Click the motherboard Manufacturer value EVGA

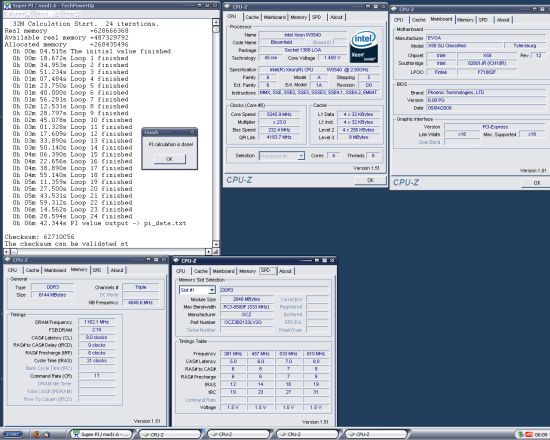click(487, 38)
